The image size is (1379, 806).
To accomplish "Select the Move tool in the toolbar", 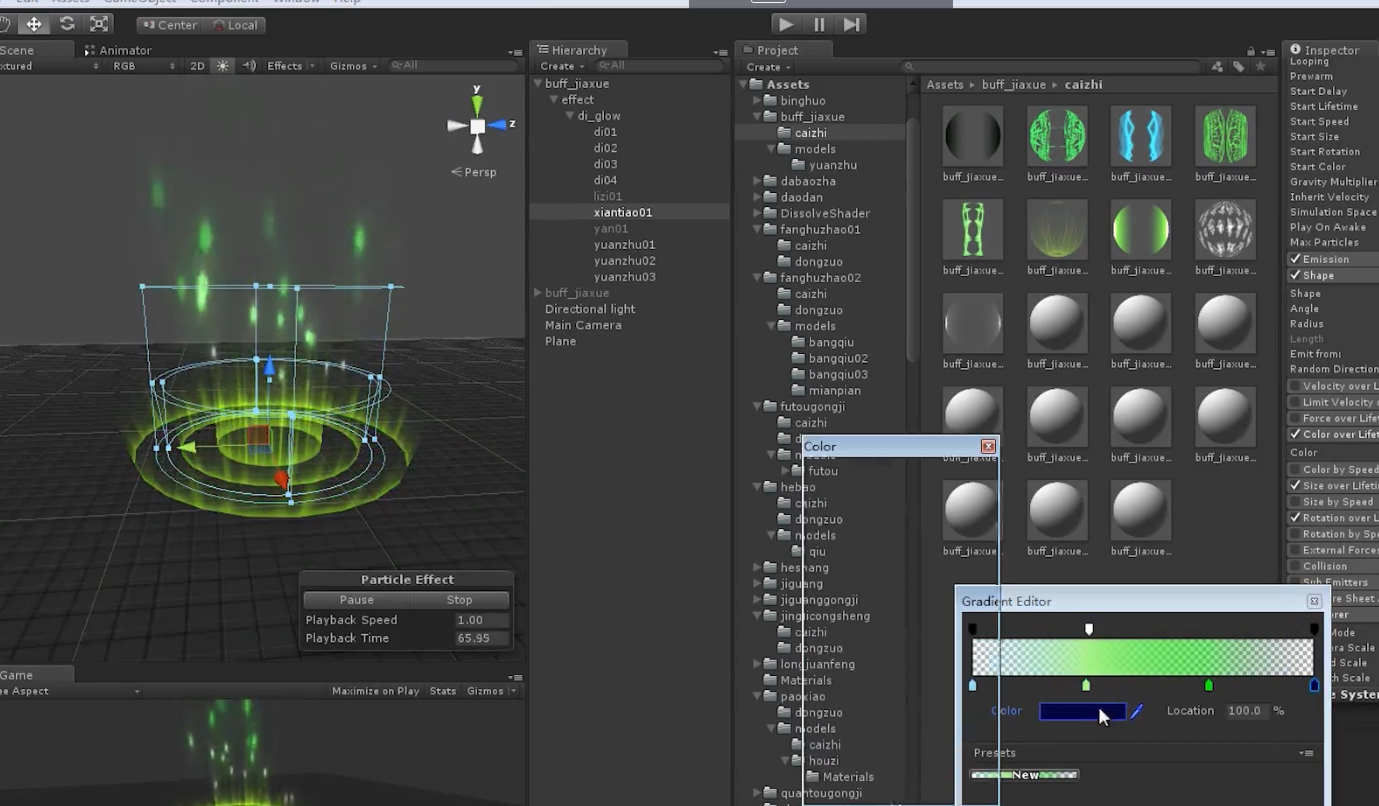I will pyautogui.click(x=33, y=24).
